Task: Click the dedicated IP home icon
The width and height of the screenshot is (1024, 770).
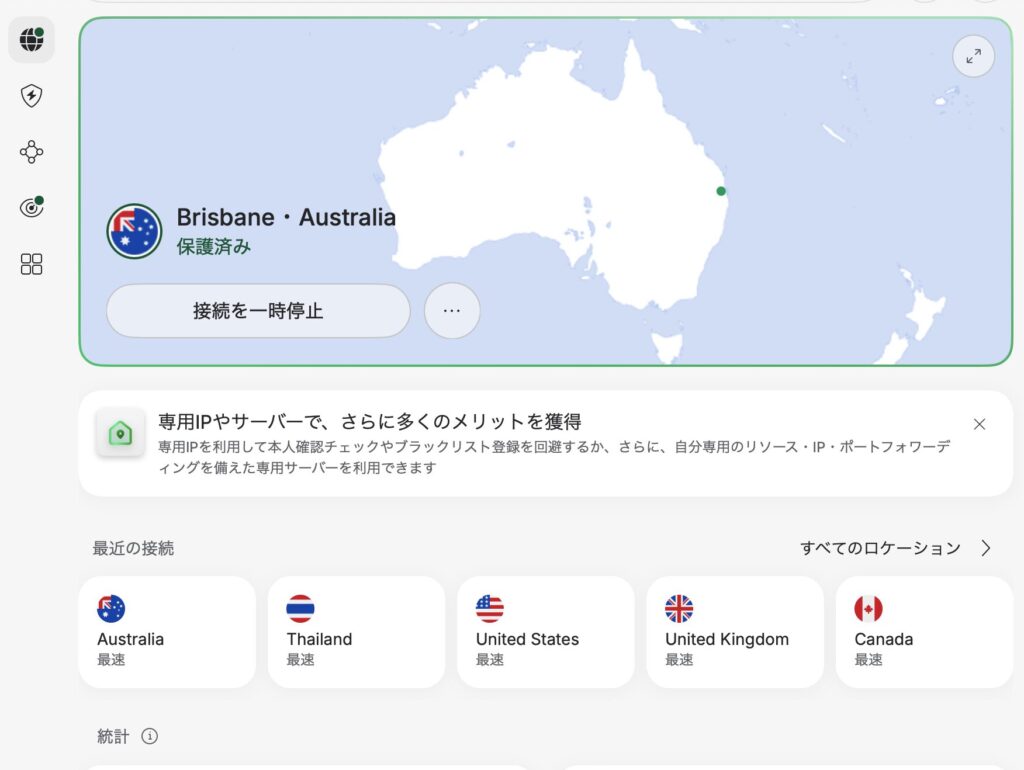Action: [x=120, y=432]
